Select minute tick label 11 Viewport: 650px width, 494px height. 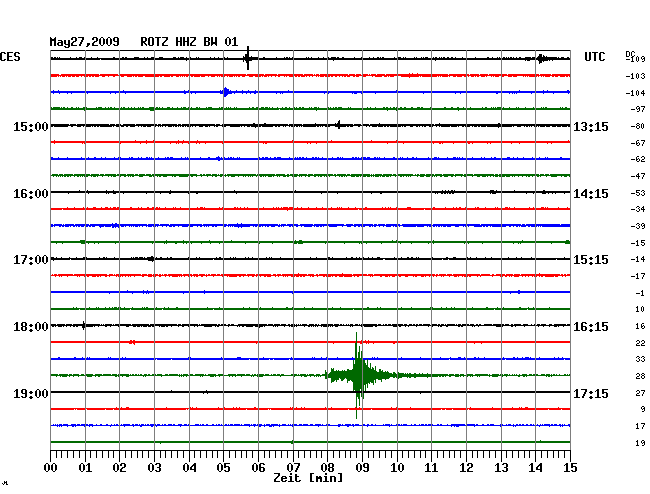(x=431, y=468)
